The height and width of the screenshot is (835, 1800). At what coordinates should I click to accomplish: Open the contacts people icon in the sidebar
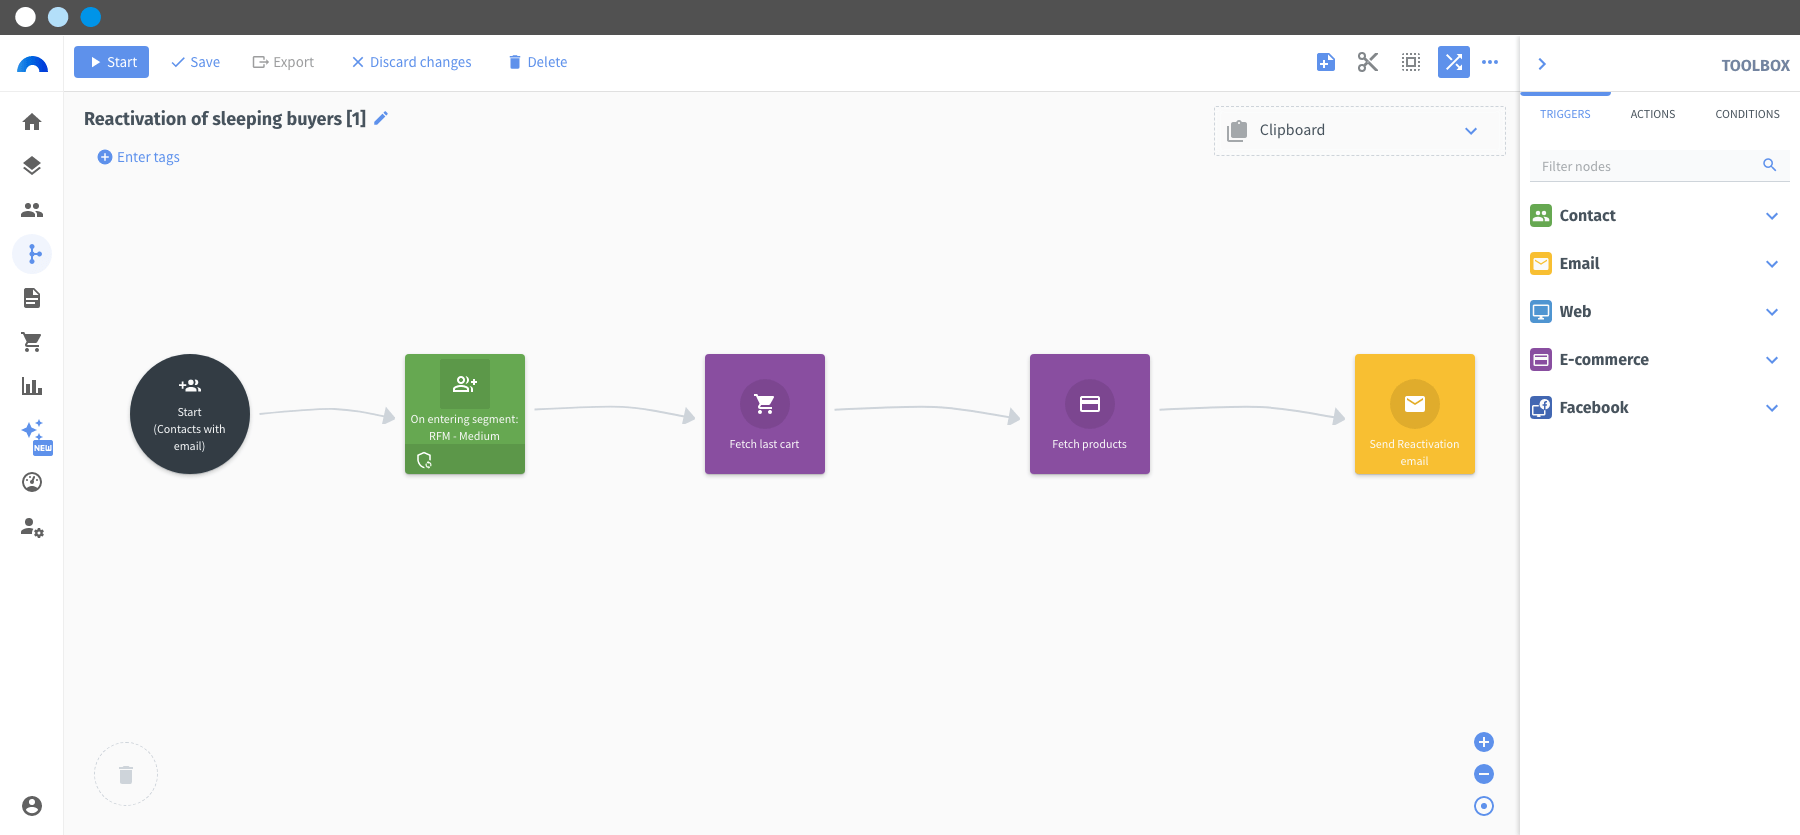(x=32, y=210)
